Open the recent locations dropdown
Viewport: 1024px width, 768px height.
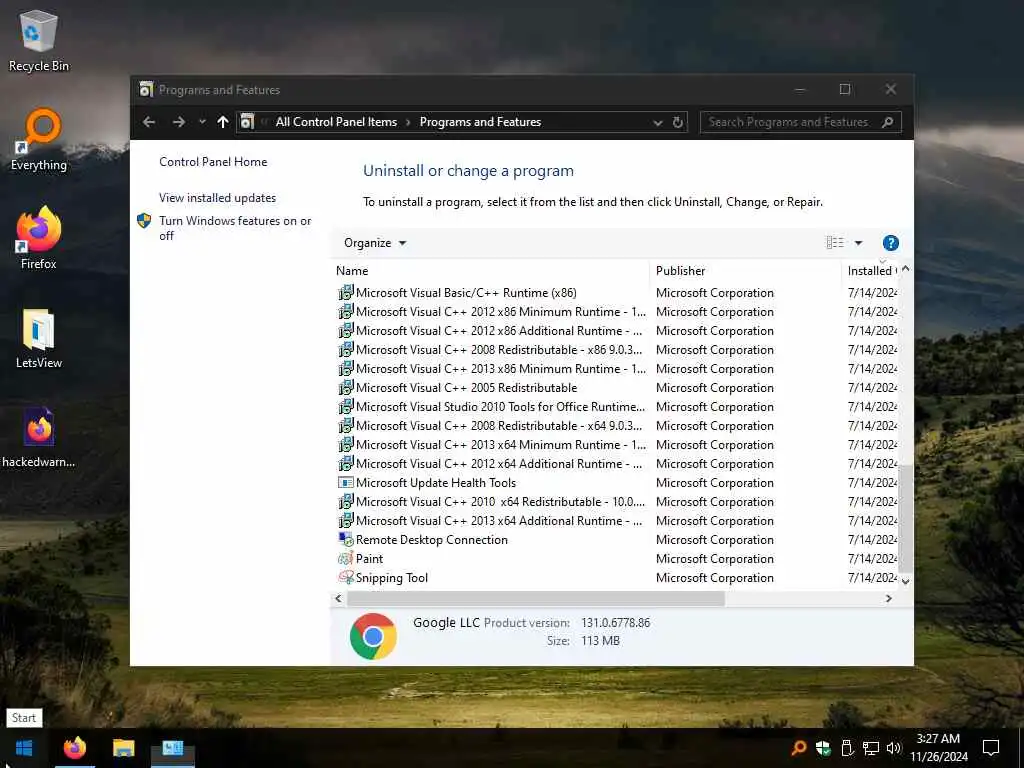[202, 122]
